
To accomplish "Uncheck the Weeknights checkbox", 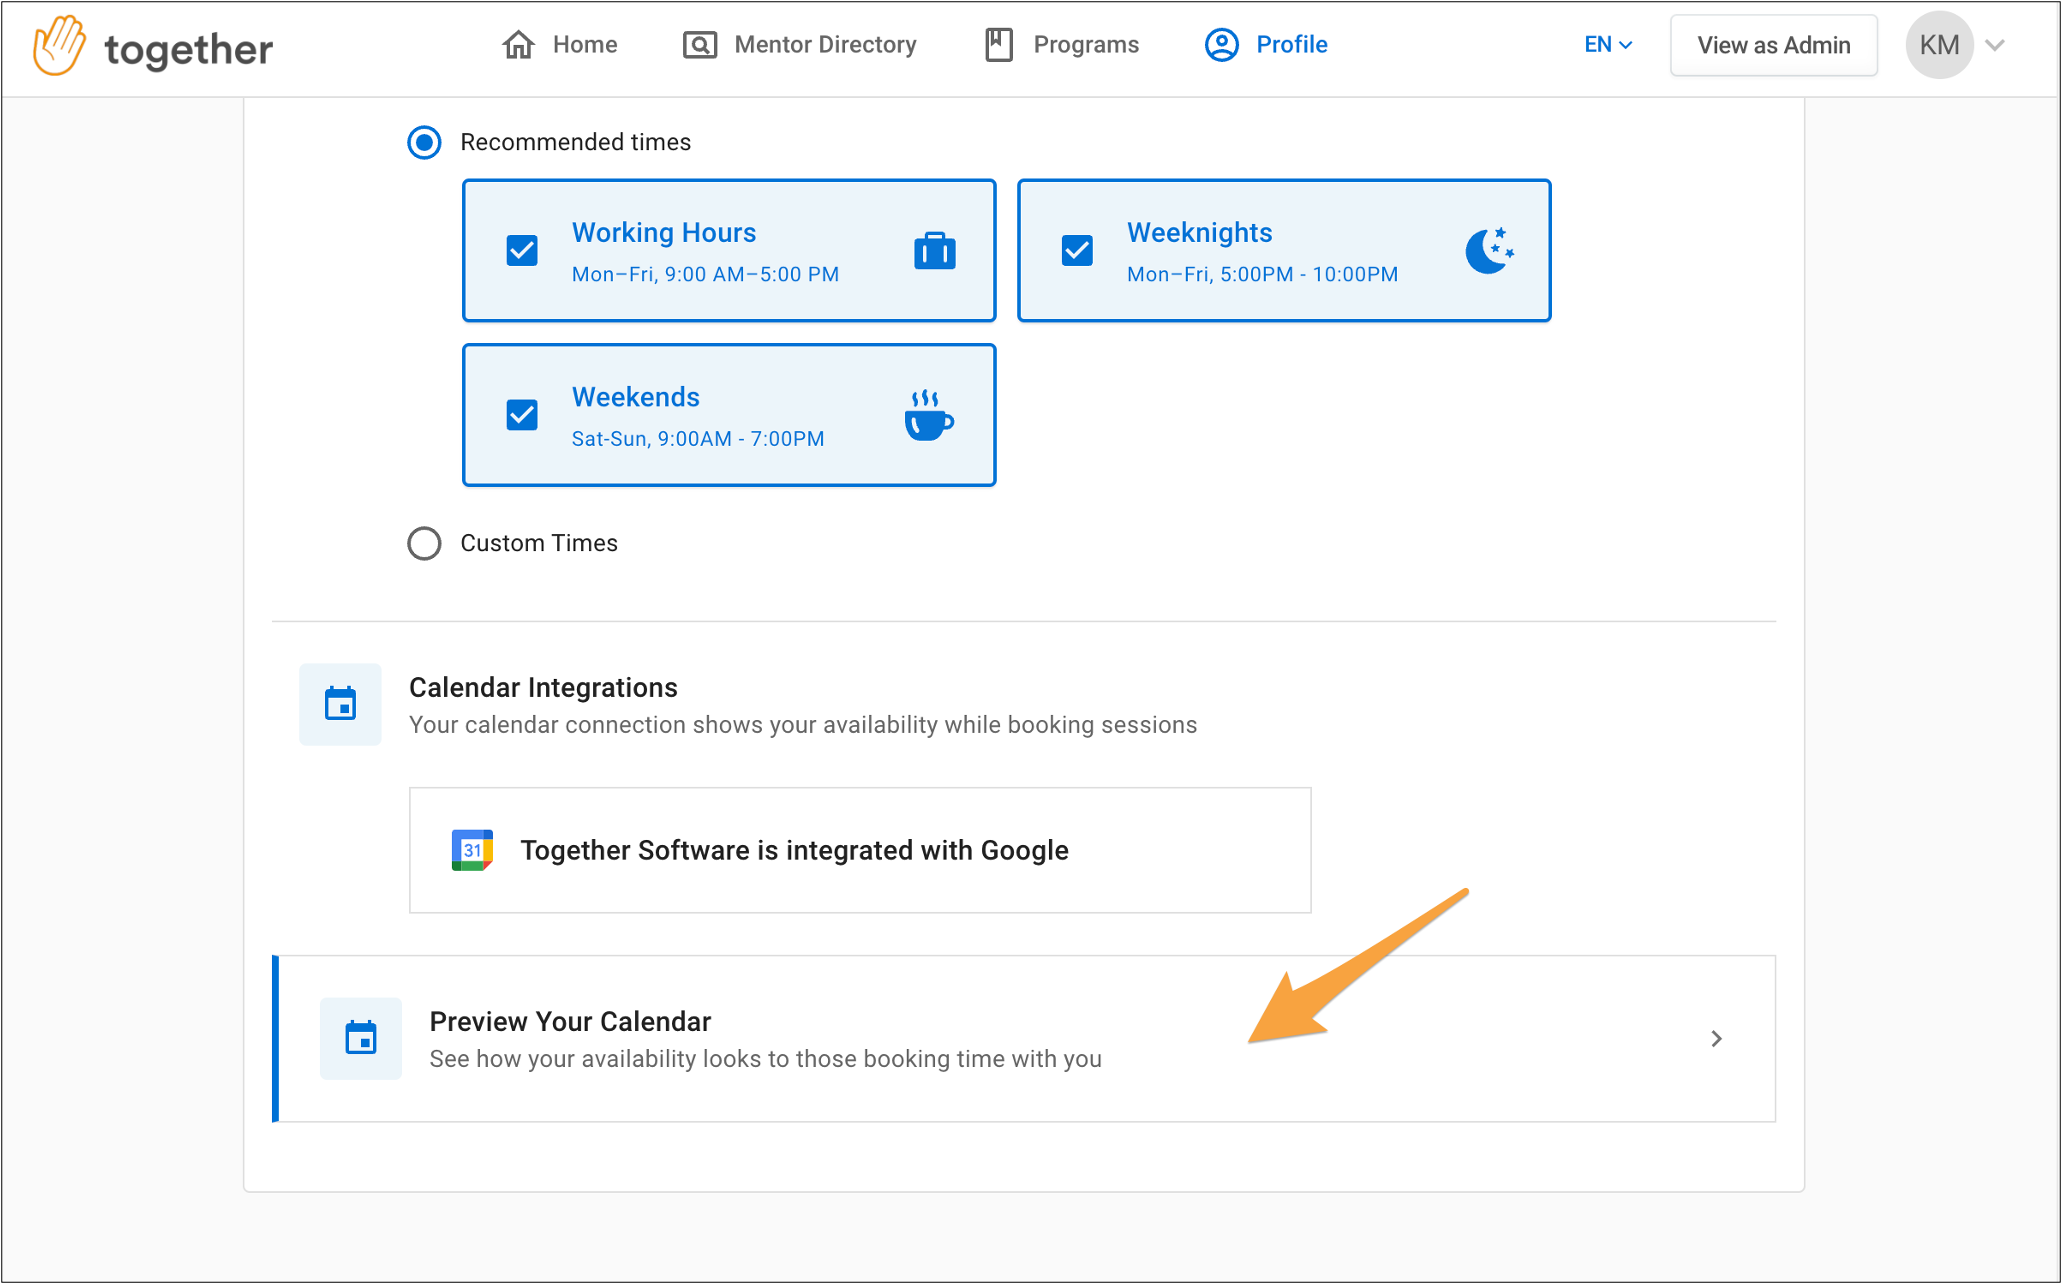I will [1077, 250].
